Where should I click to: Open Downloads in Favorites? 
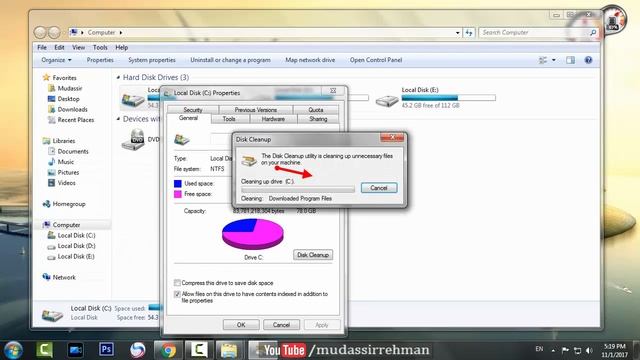(72, 109)
